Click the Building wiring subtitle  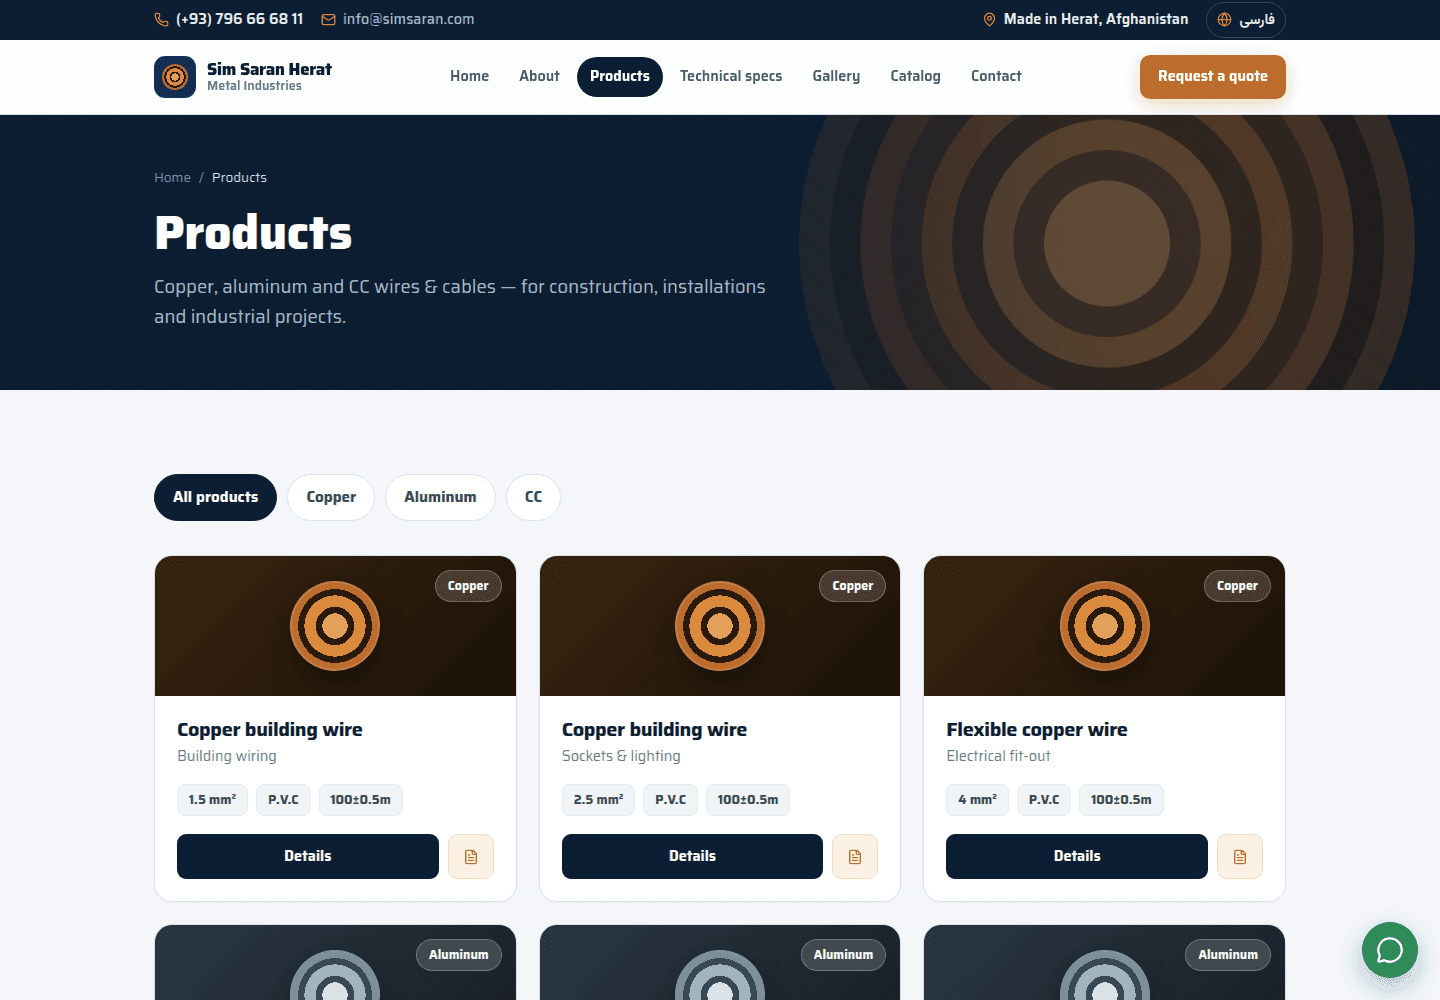pyautogui.click(x=227, y=756)
